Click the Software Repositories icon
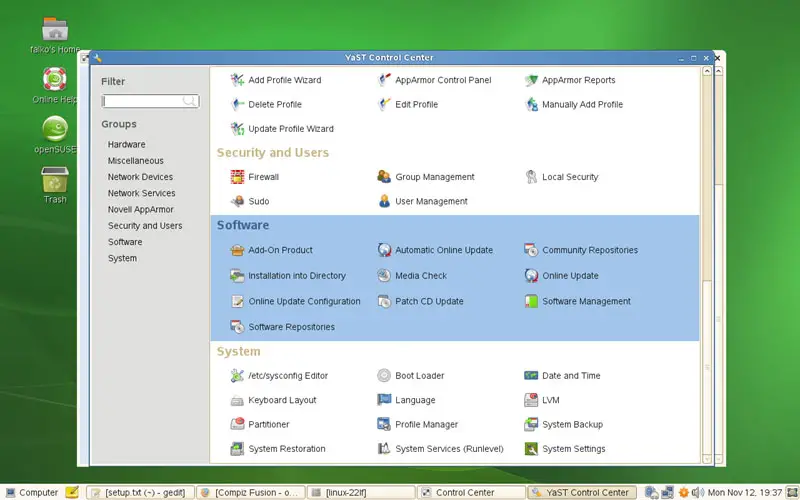 pyautogui.click(x=237, y=327)
